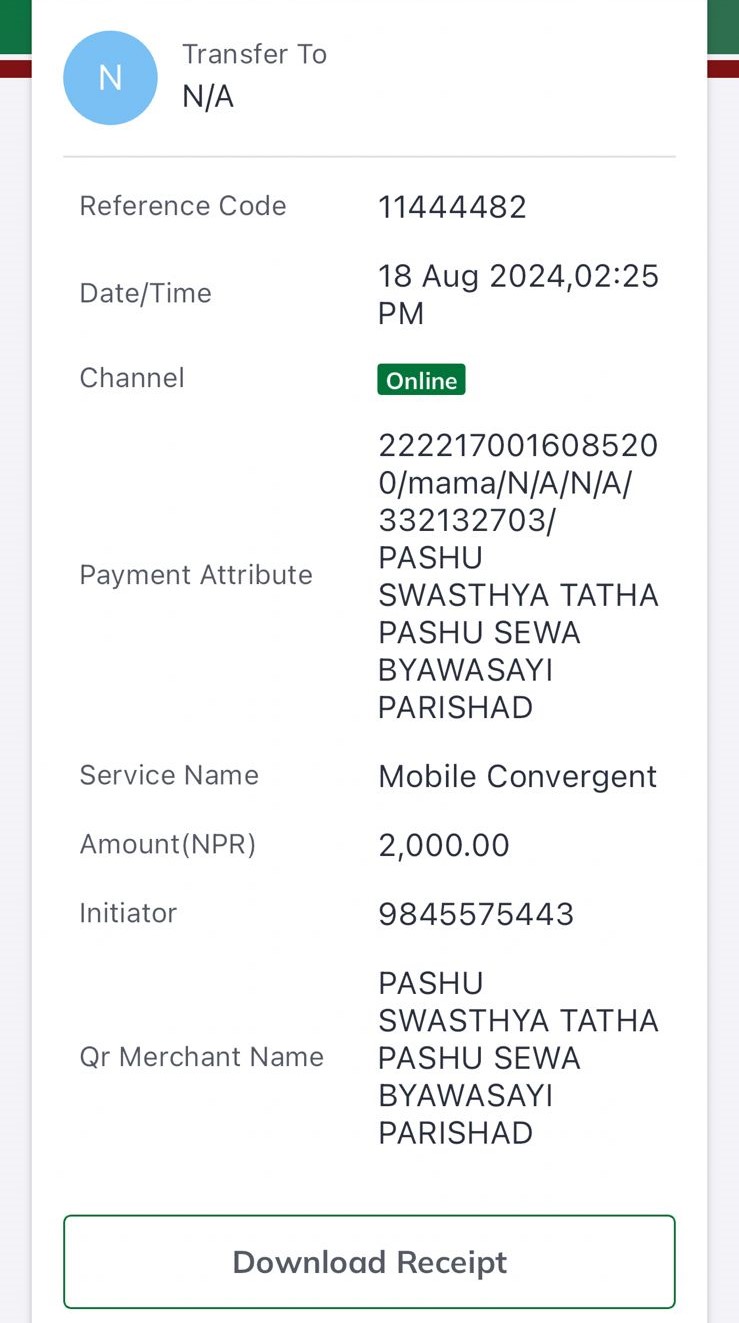Tap the Date/Time label

coord(146,294)
